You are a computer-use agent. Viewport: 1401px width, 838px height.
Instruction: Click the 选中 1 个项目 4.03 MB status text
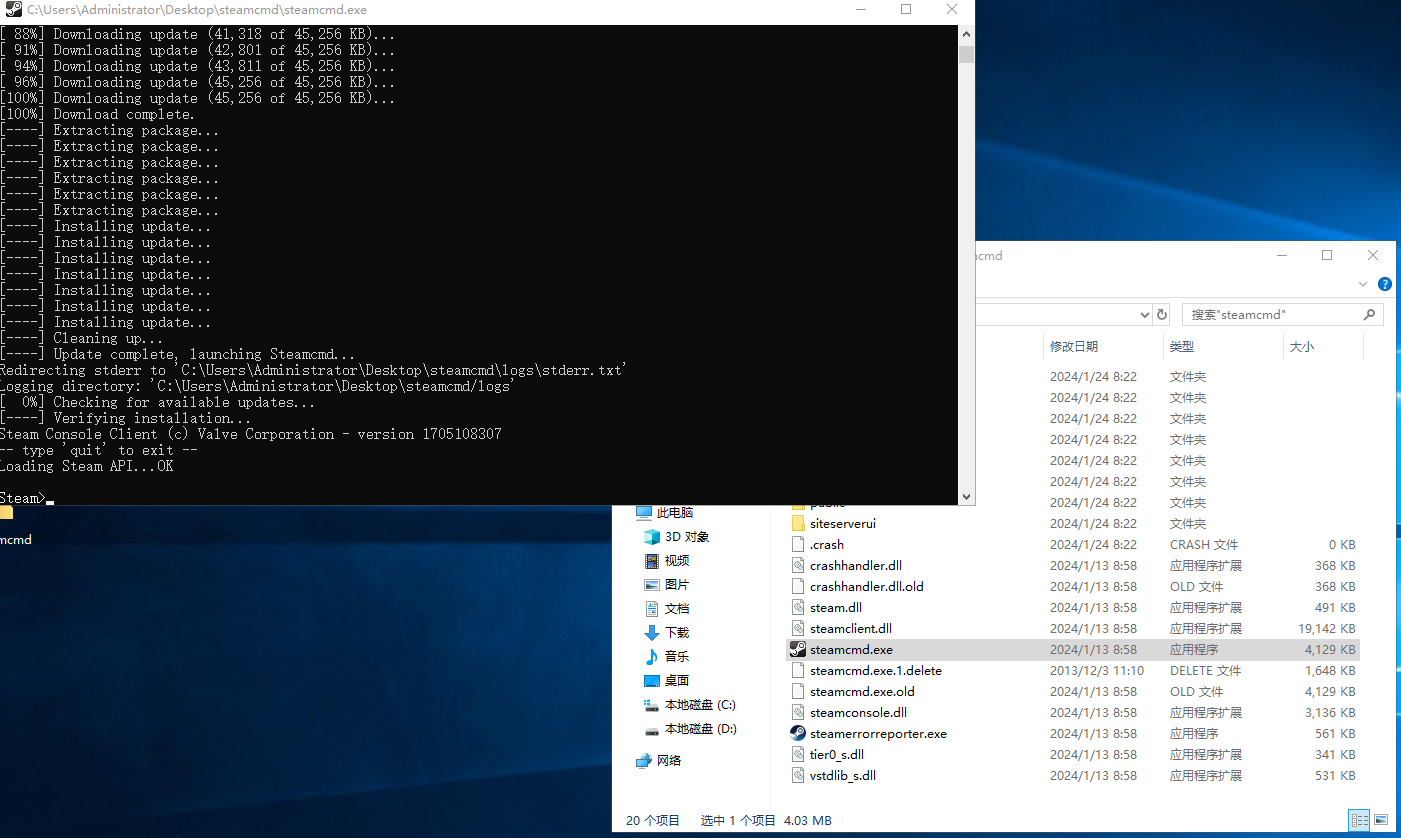coord(766,820)
